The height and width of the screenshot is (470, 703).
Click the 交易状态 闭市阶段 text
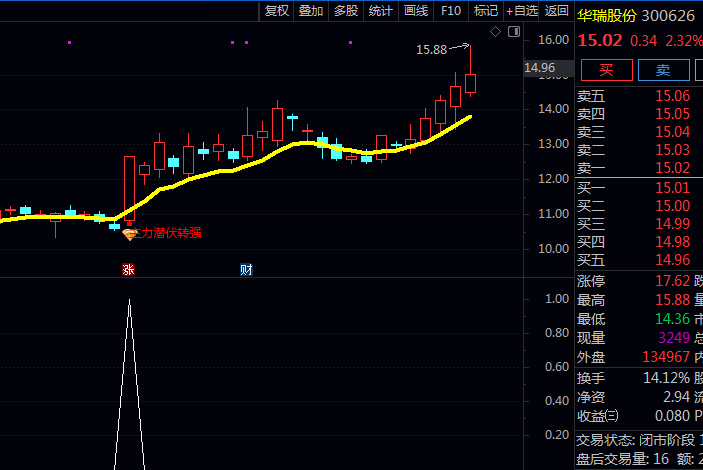pyautogui.click(x=635, y=440)
